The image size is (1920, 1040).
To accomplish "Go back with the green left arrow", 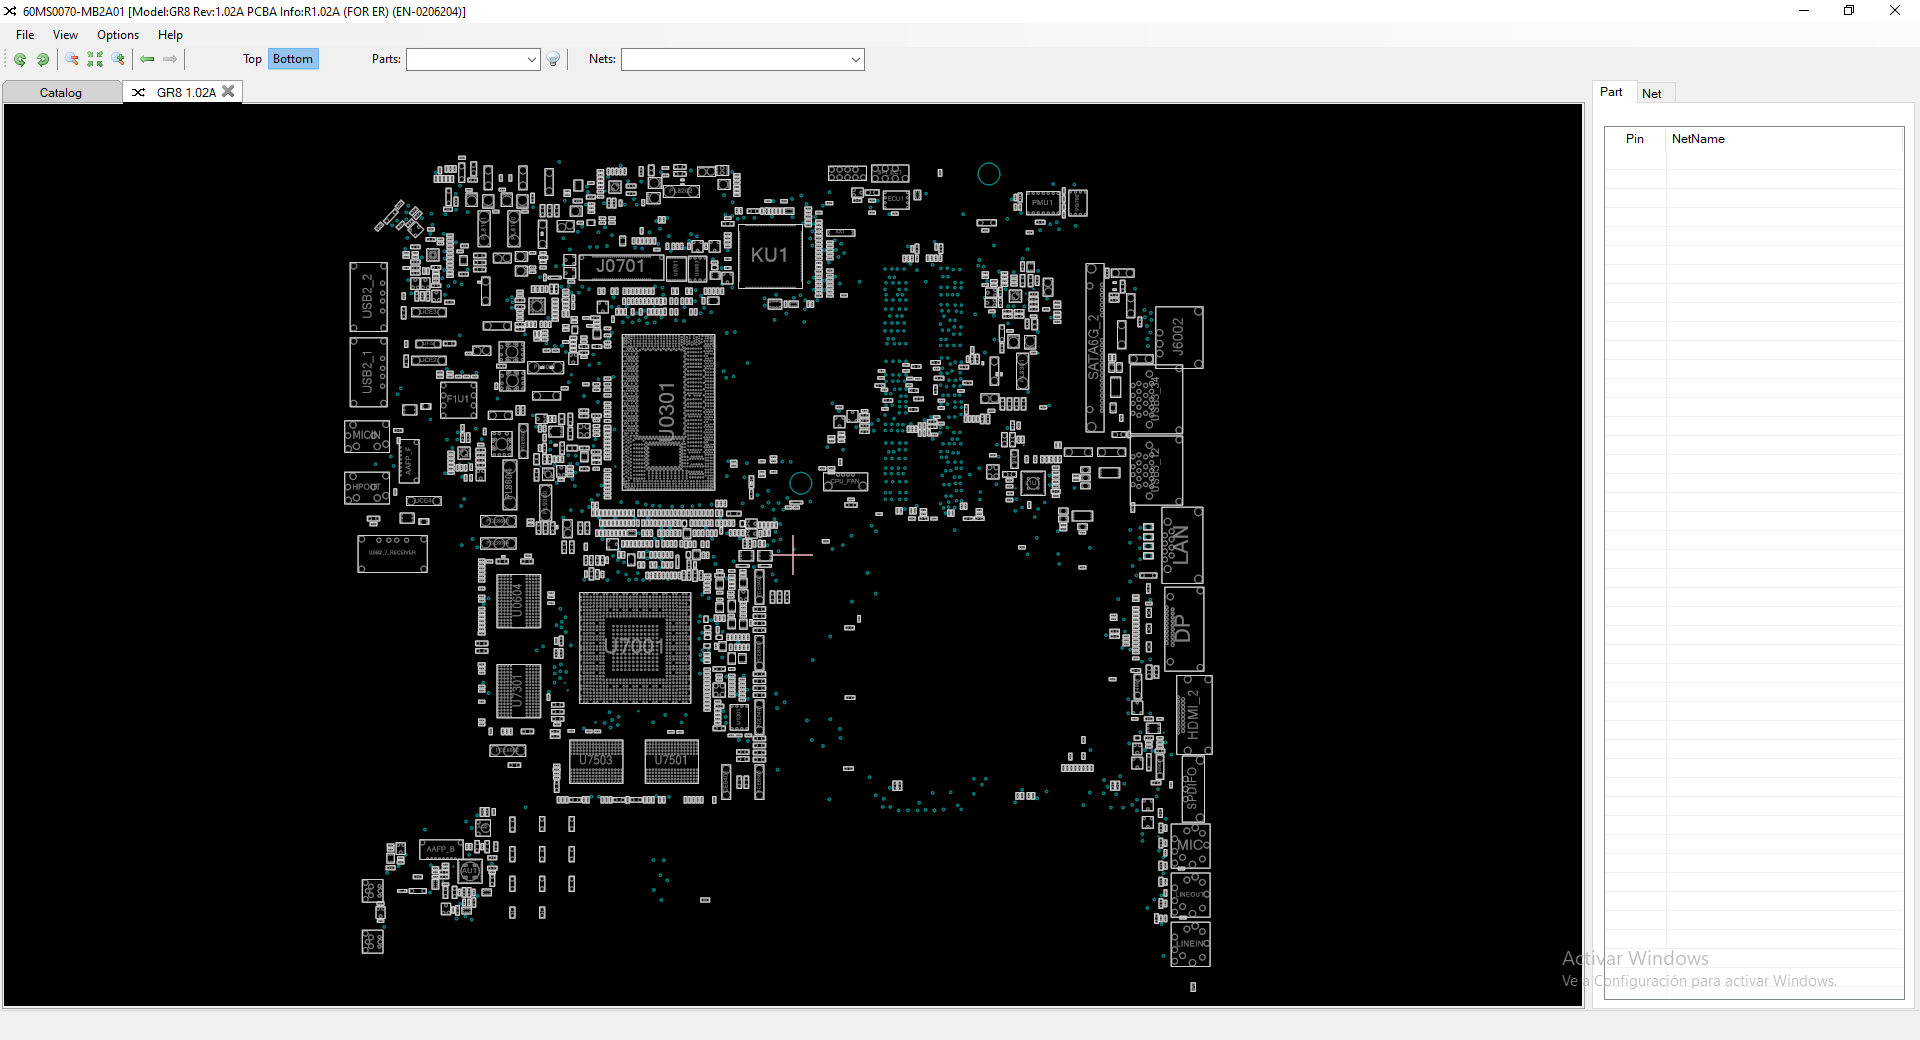I will pyautogui.click(x=148, y=60).
